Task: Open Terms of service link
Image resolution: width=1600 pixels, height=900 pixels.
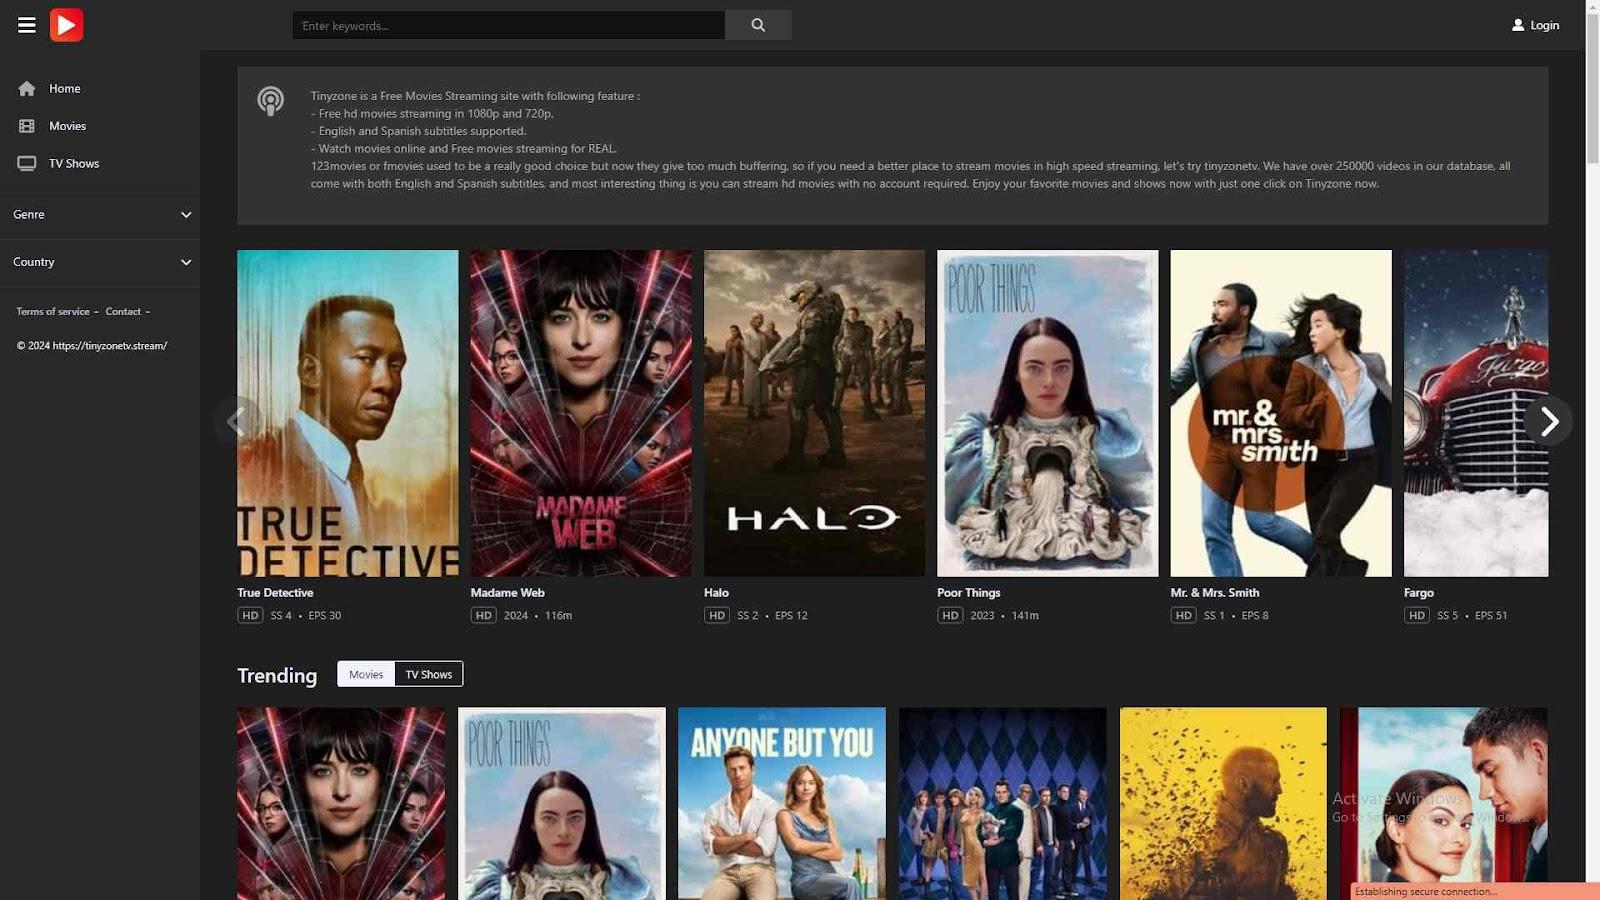Action: click(x=53, y=311)
